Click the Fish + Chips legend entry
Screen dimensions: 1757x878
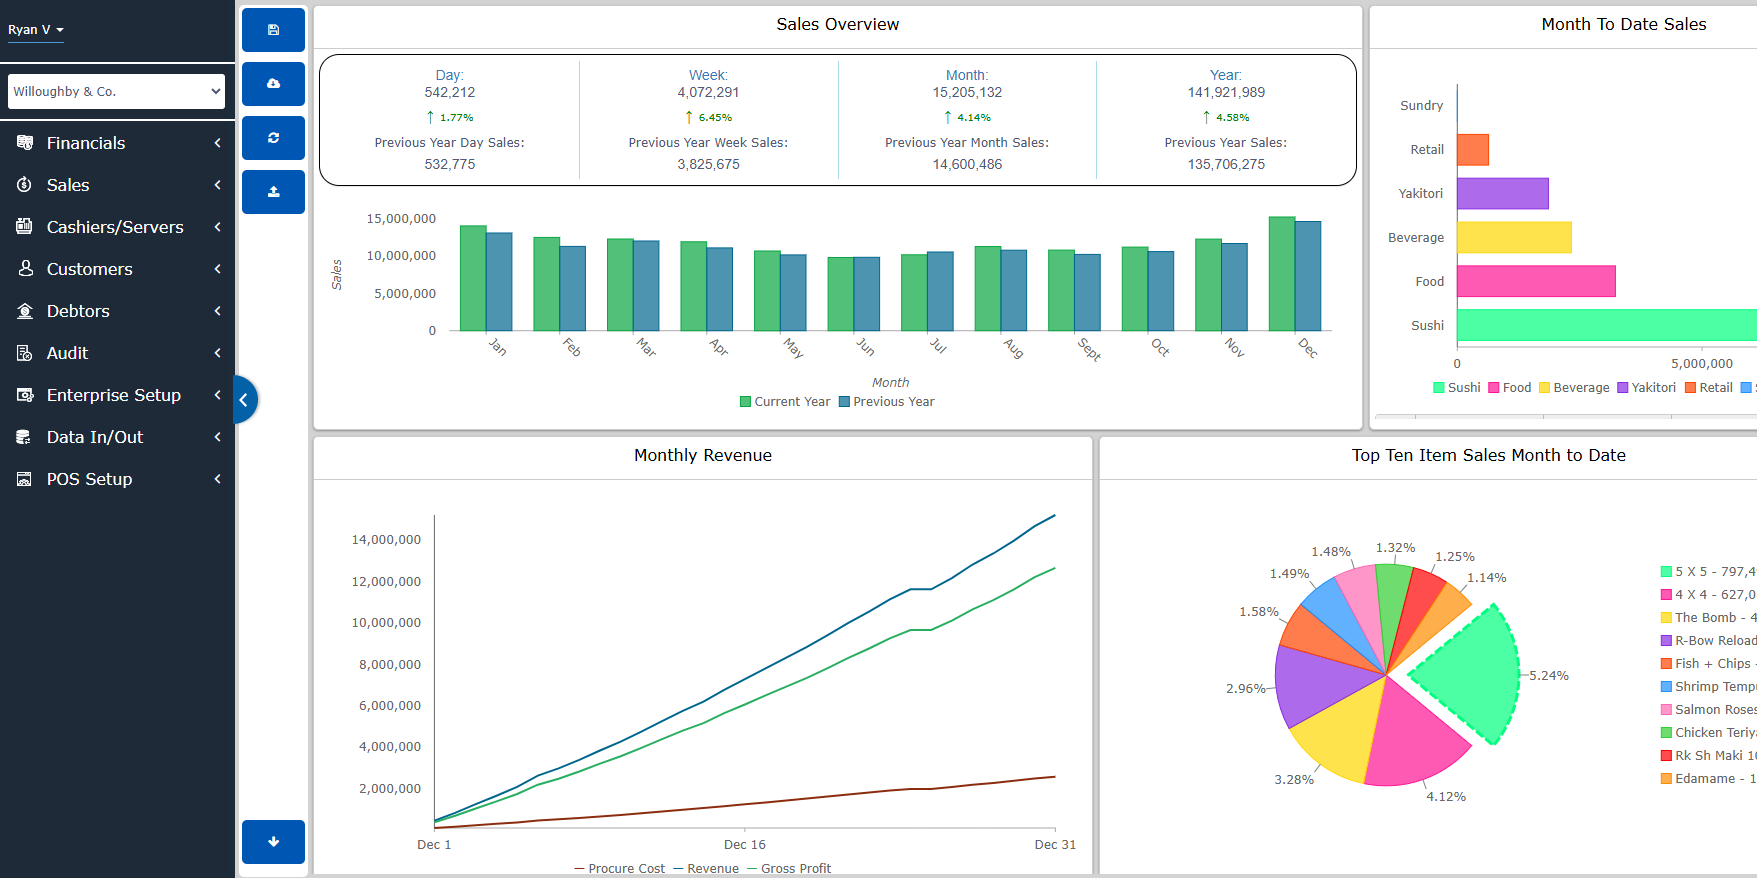tap(1709, 664)
